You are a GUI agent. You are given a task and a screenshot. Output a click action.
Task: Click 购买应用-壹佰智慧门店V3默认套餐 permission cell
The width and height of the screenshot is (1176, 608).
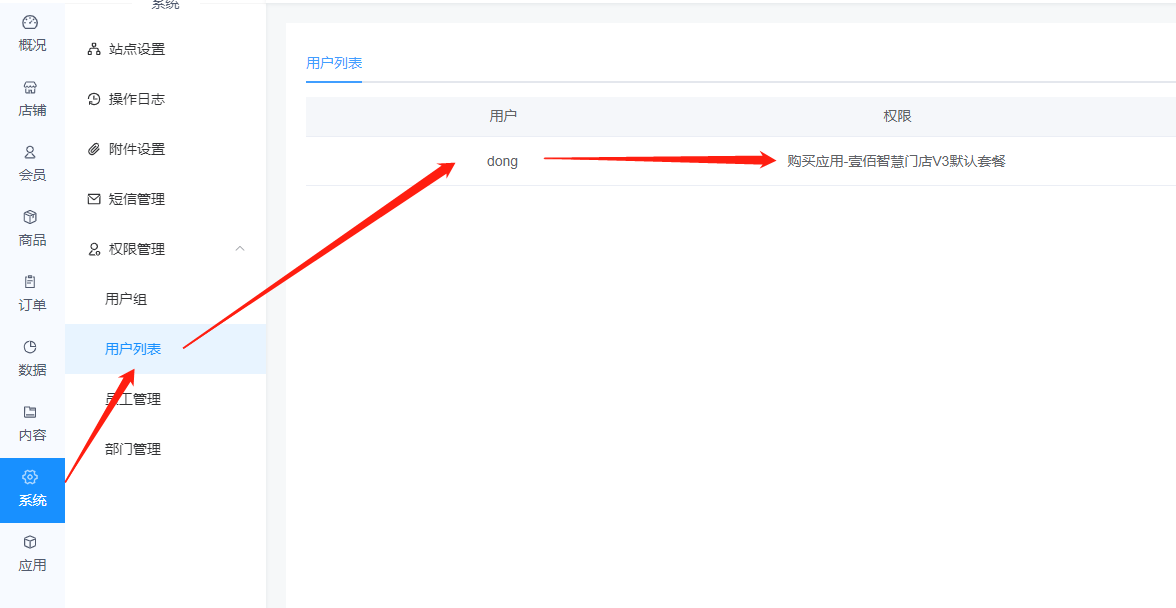(x=896, y=161)
